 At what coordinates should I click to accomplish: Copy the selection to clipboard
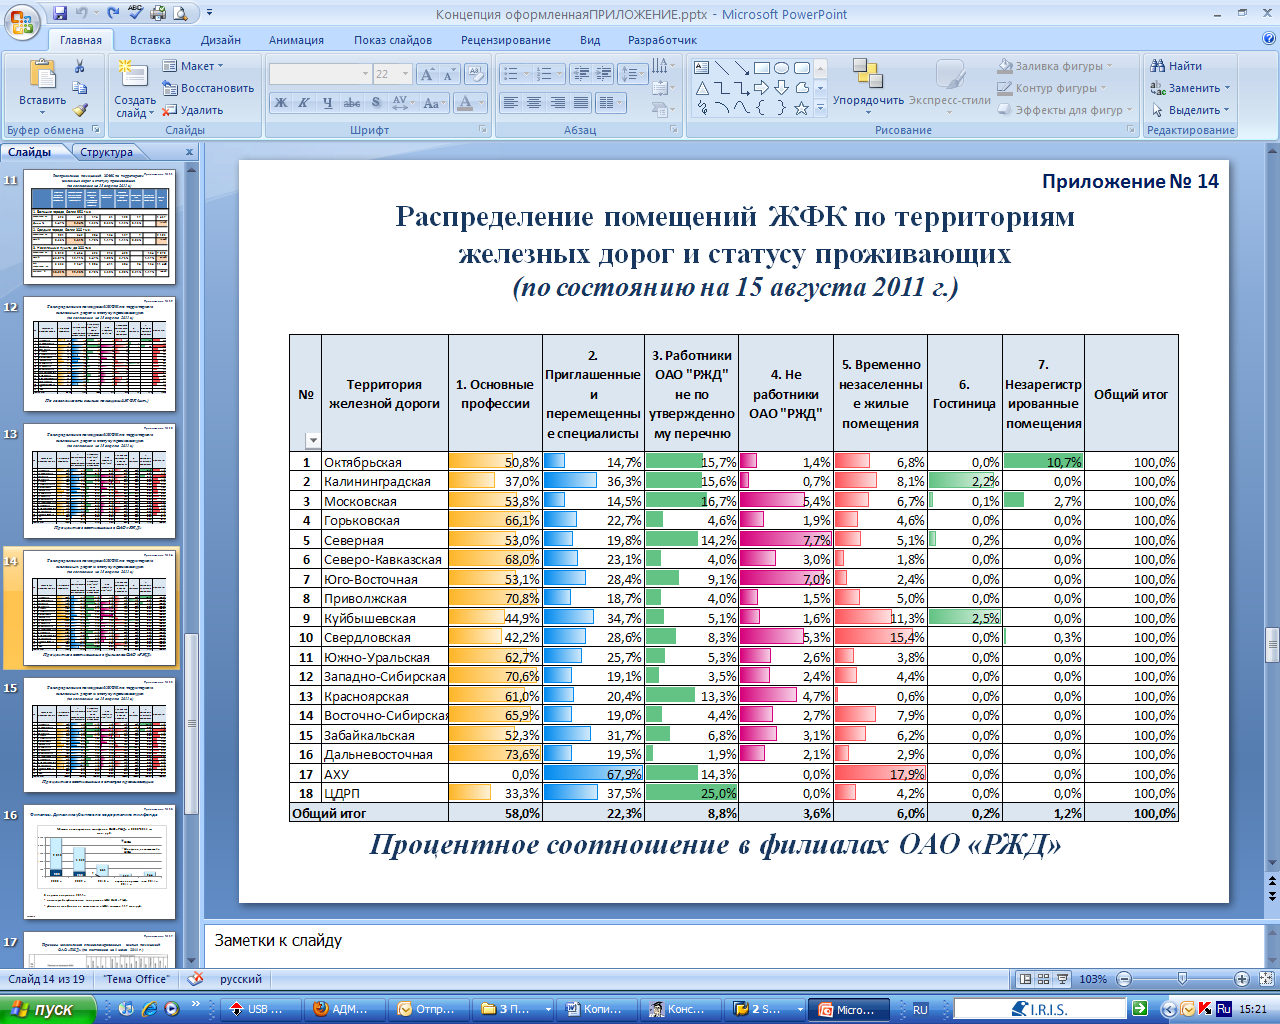pos(80,88)
